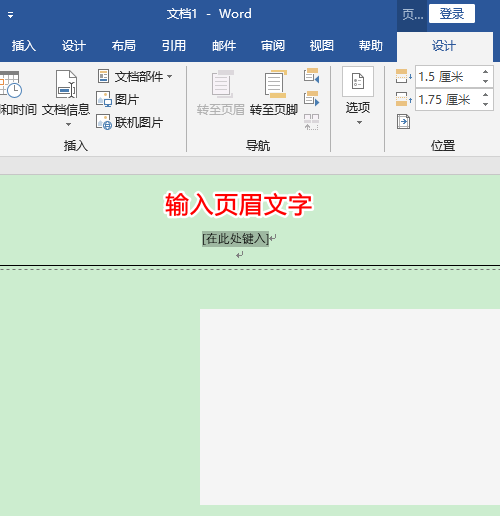Click the 文档信息 document icon
500x516 pixels.
[66, 84]
